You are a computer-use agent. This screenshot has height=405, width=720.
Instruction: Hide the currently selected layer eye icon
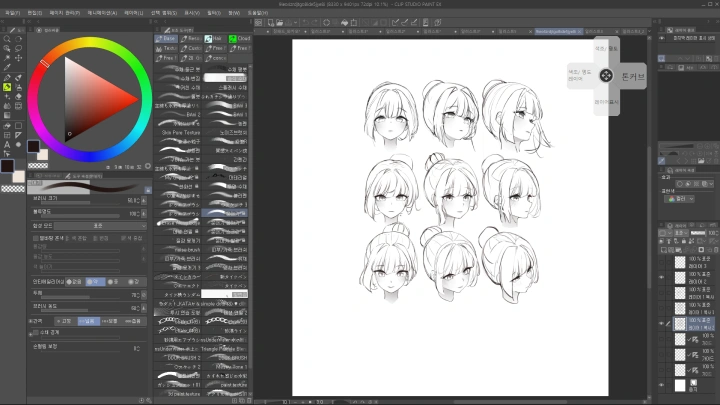pos(662,324)
